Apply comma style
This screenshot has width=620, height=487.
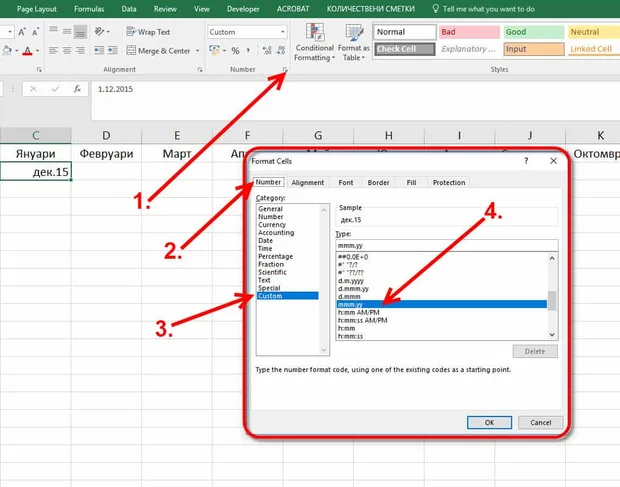click(x=248, y=51)
